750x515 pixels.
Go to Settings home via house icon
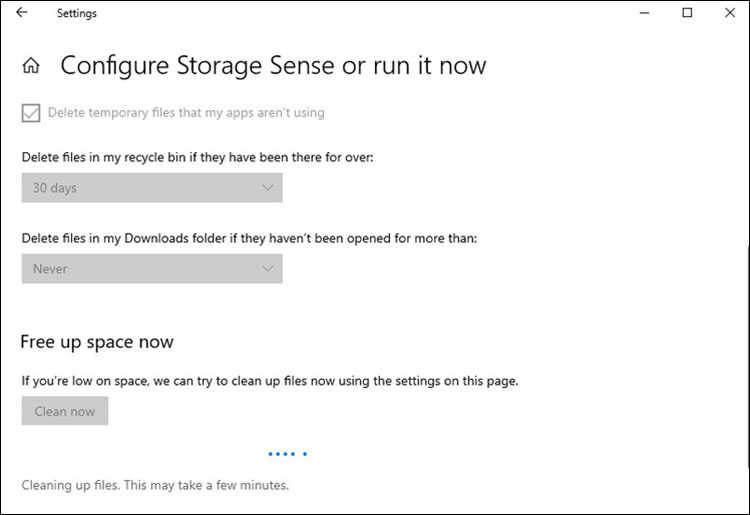(x=32, y=67)
